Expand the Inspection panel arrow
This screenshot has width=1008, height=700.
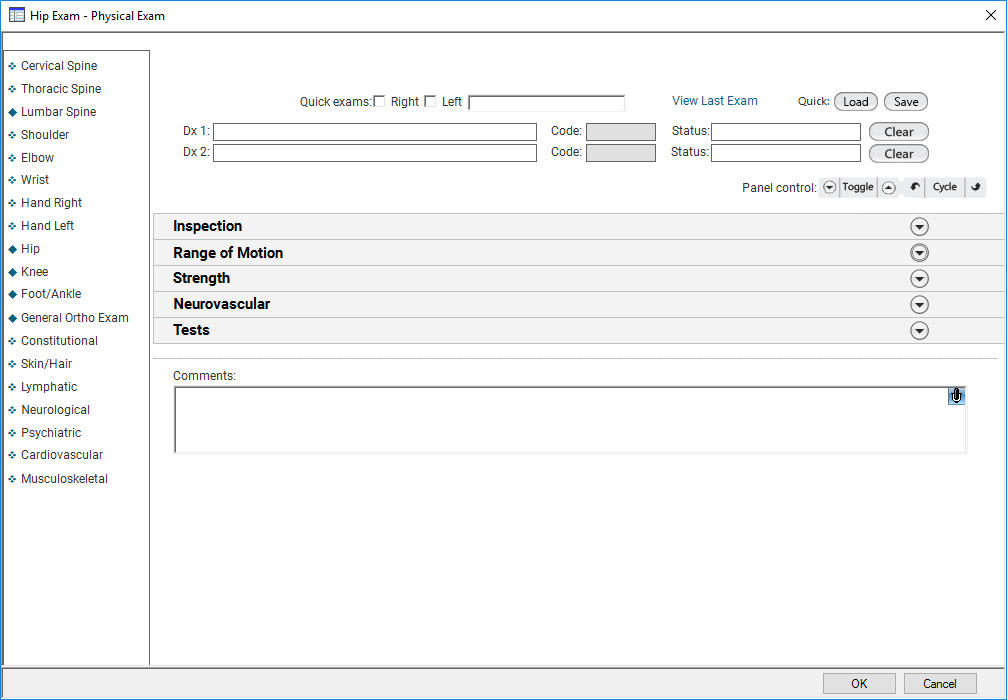919,226
